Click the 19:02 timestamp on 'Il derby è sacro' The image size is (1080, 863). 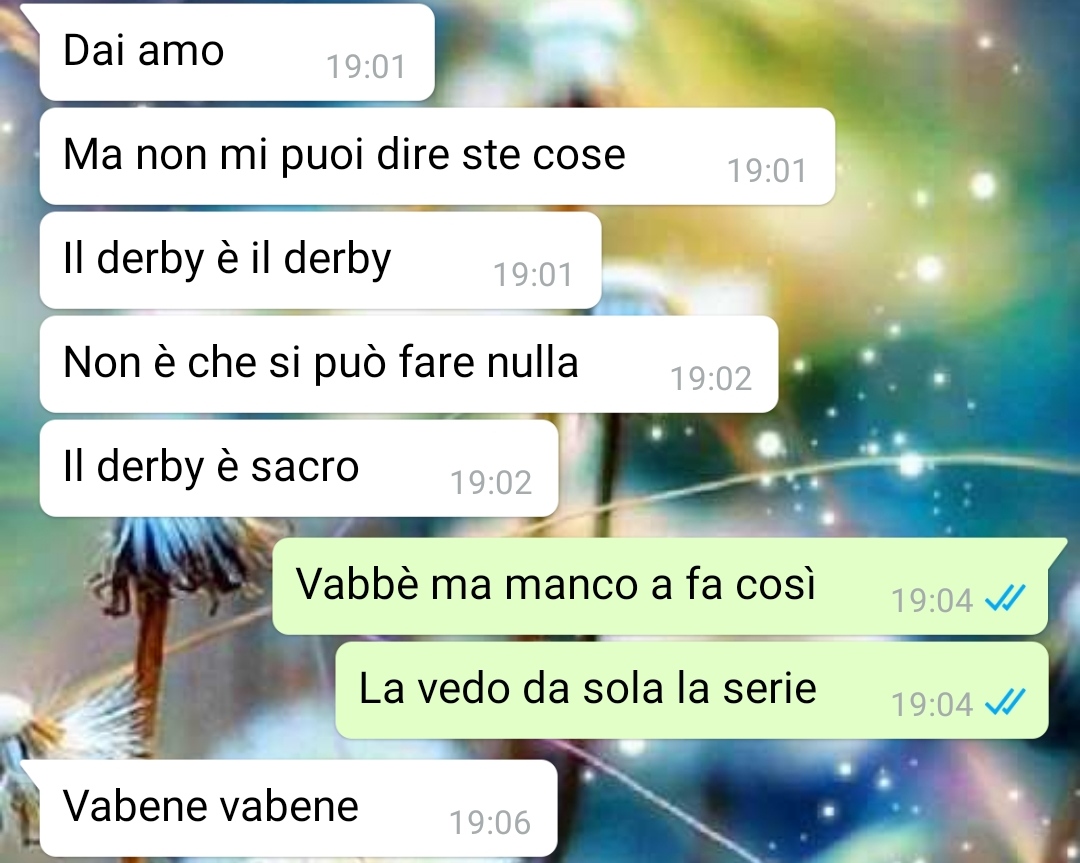tap(491, 483)
